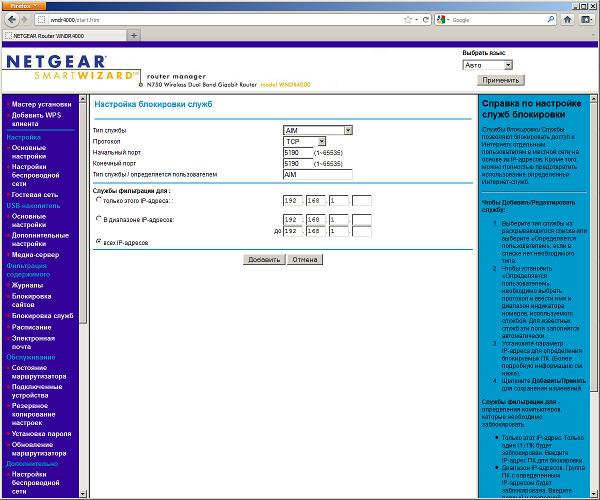Viewport: 600px width, 500px height.
Task: Select 'всех IP-адресов' radio option
Action: click(98, 241)
